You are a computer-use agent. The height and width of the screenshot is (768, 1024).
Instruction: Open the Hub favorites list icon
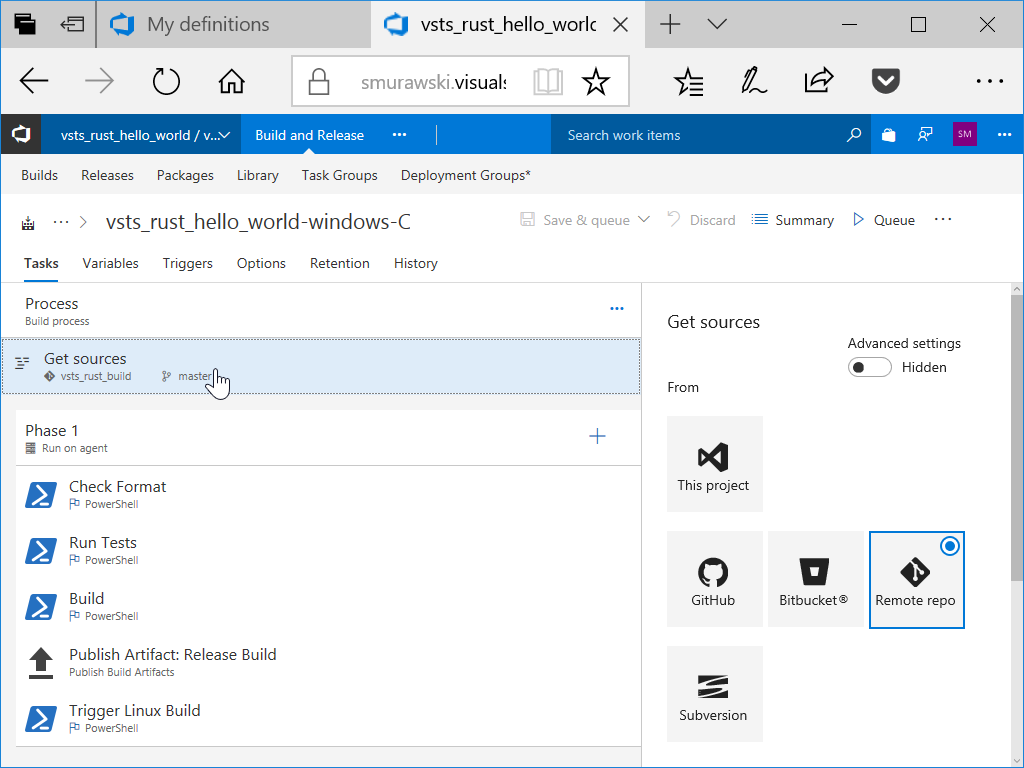pyautogui.click(x=689, y=82)
